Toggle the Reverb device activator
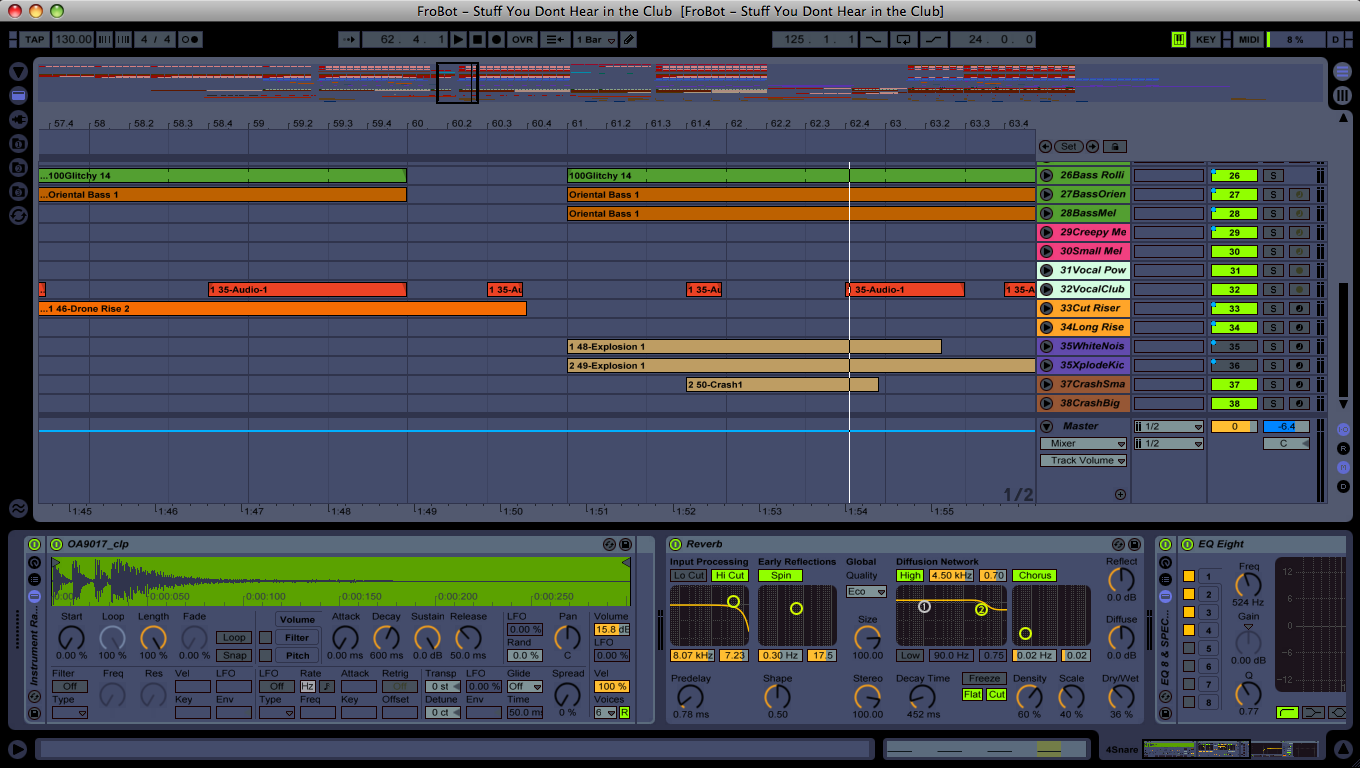 click(x=675, y=544)
